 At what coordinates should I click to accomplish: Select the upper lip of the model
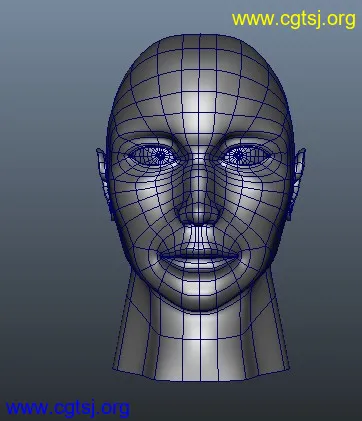coord(199,249)
